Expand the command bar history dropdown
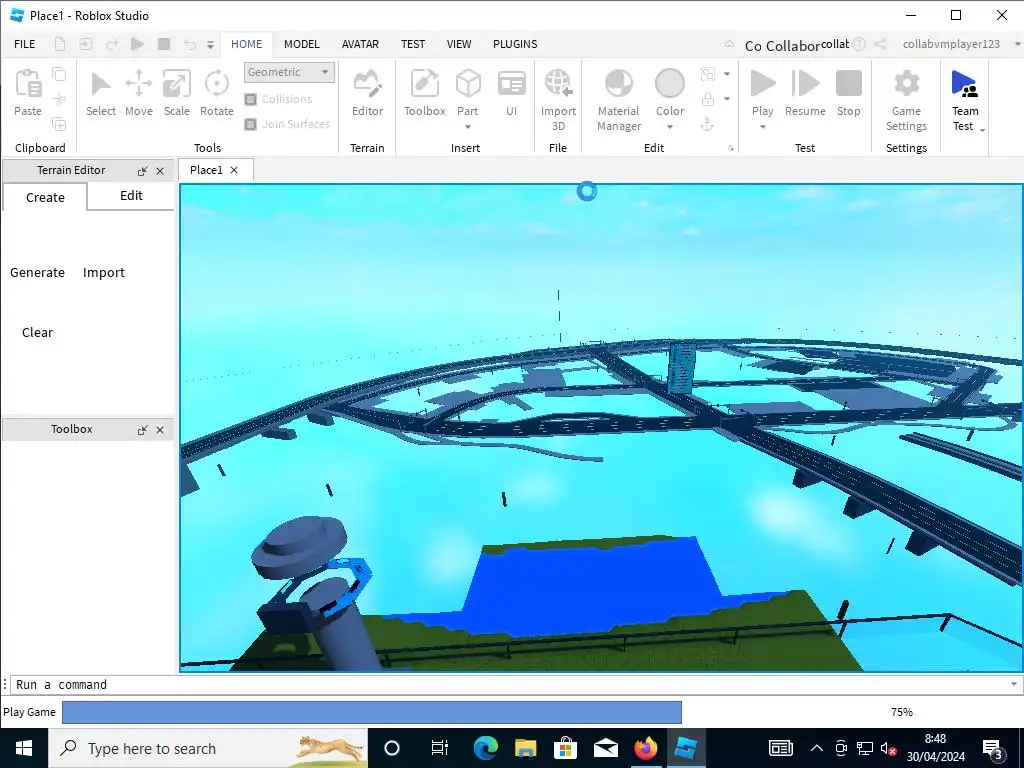The height and width of the screenshot is (768, 1024). [1014, 684]
